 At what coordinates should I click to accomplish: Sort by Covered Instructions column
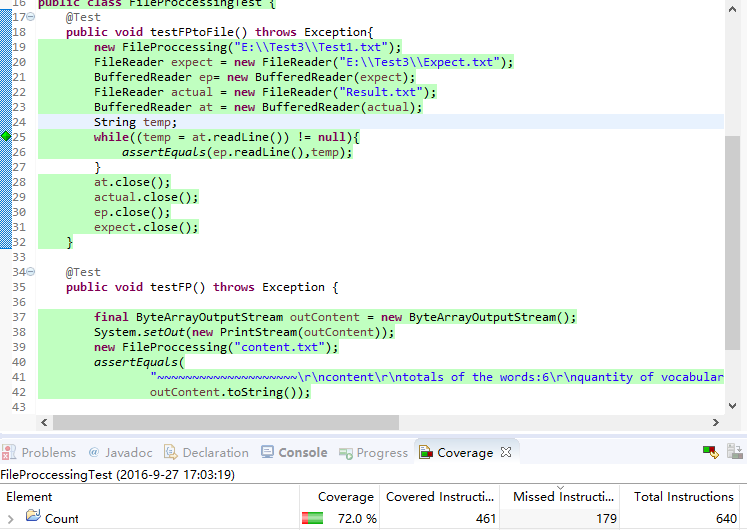coord(439,497)
